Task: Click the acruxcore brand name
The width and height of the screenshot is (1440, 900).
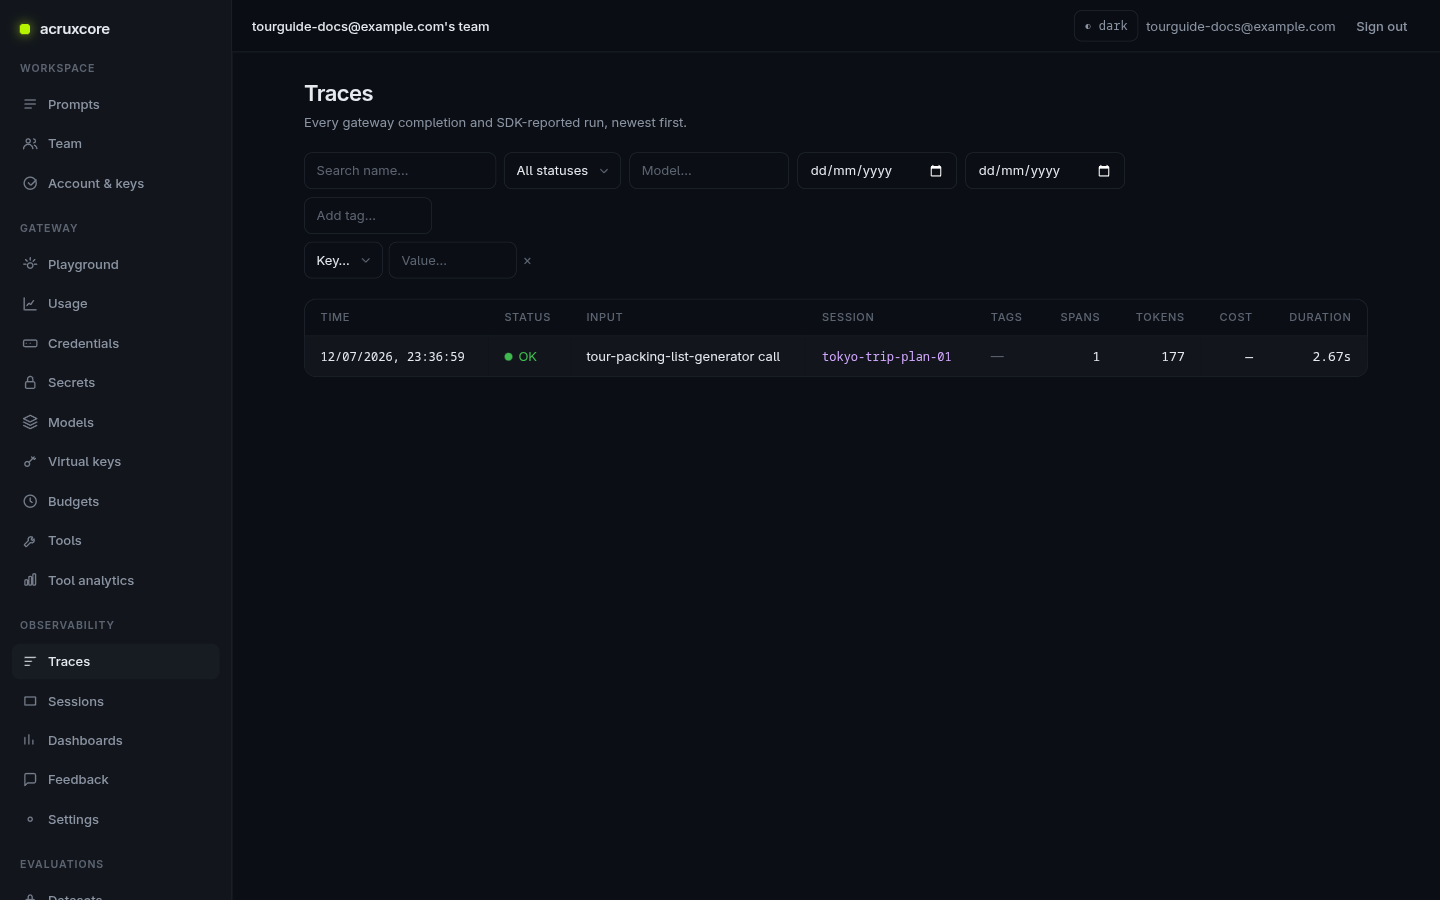Action: [75, 29]
